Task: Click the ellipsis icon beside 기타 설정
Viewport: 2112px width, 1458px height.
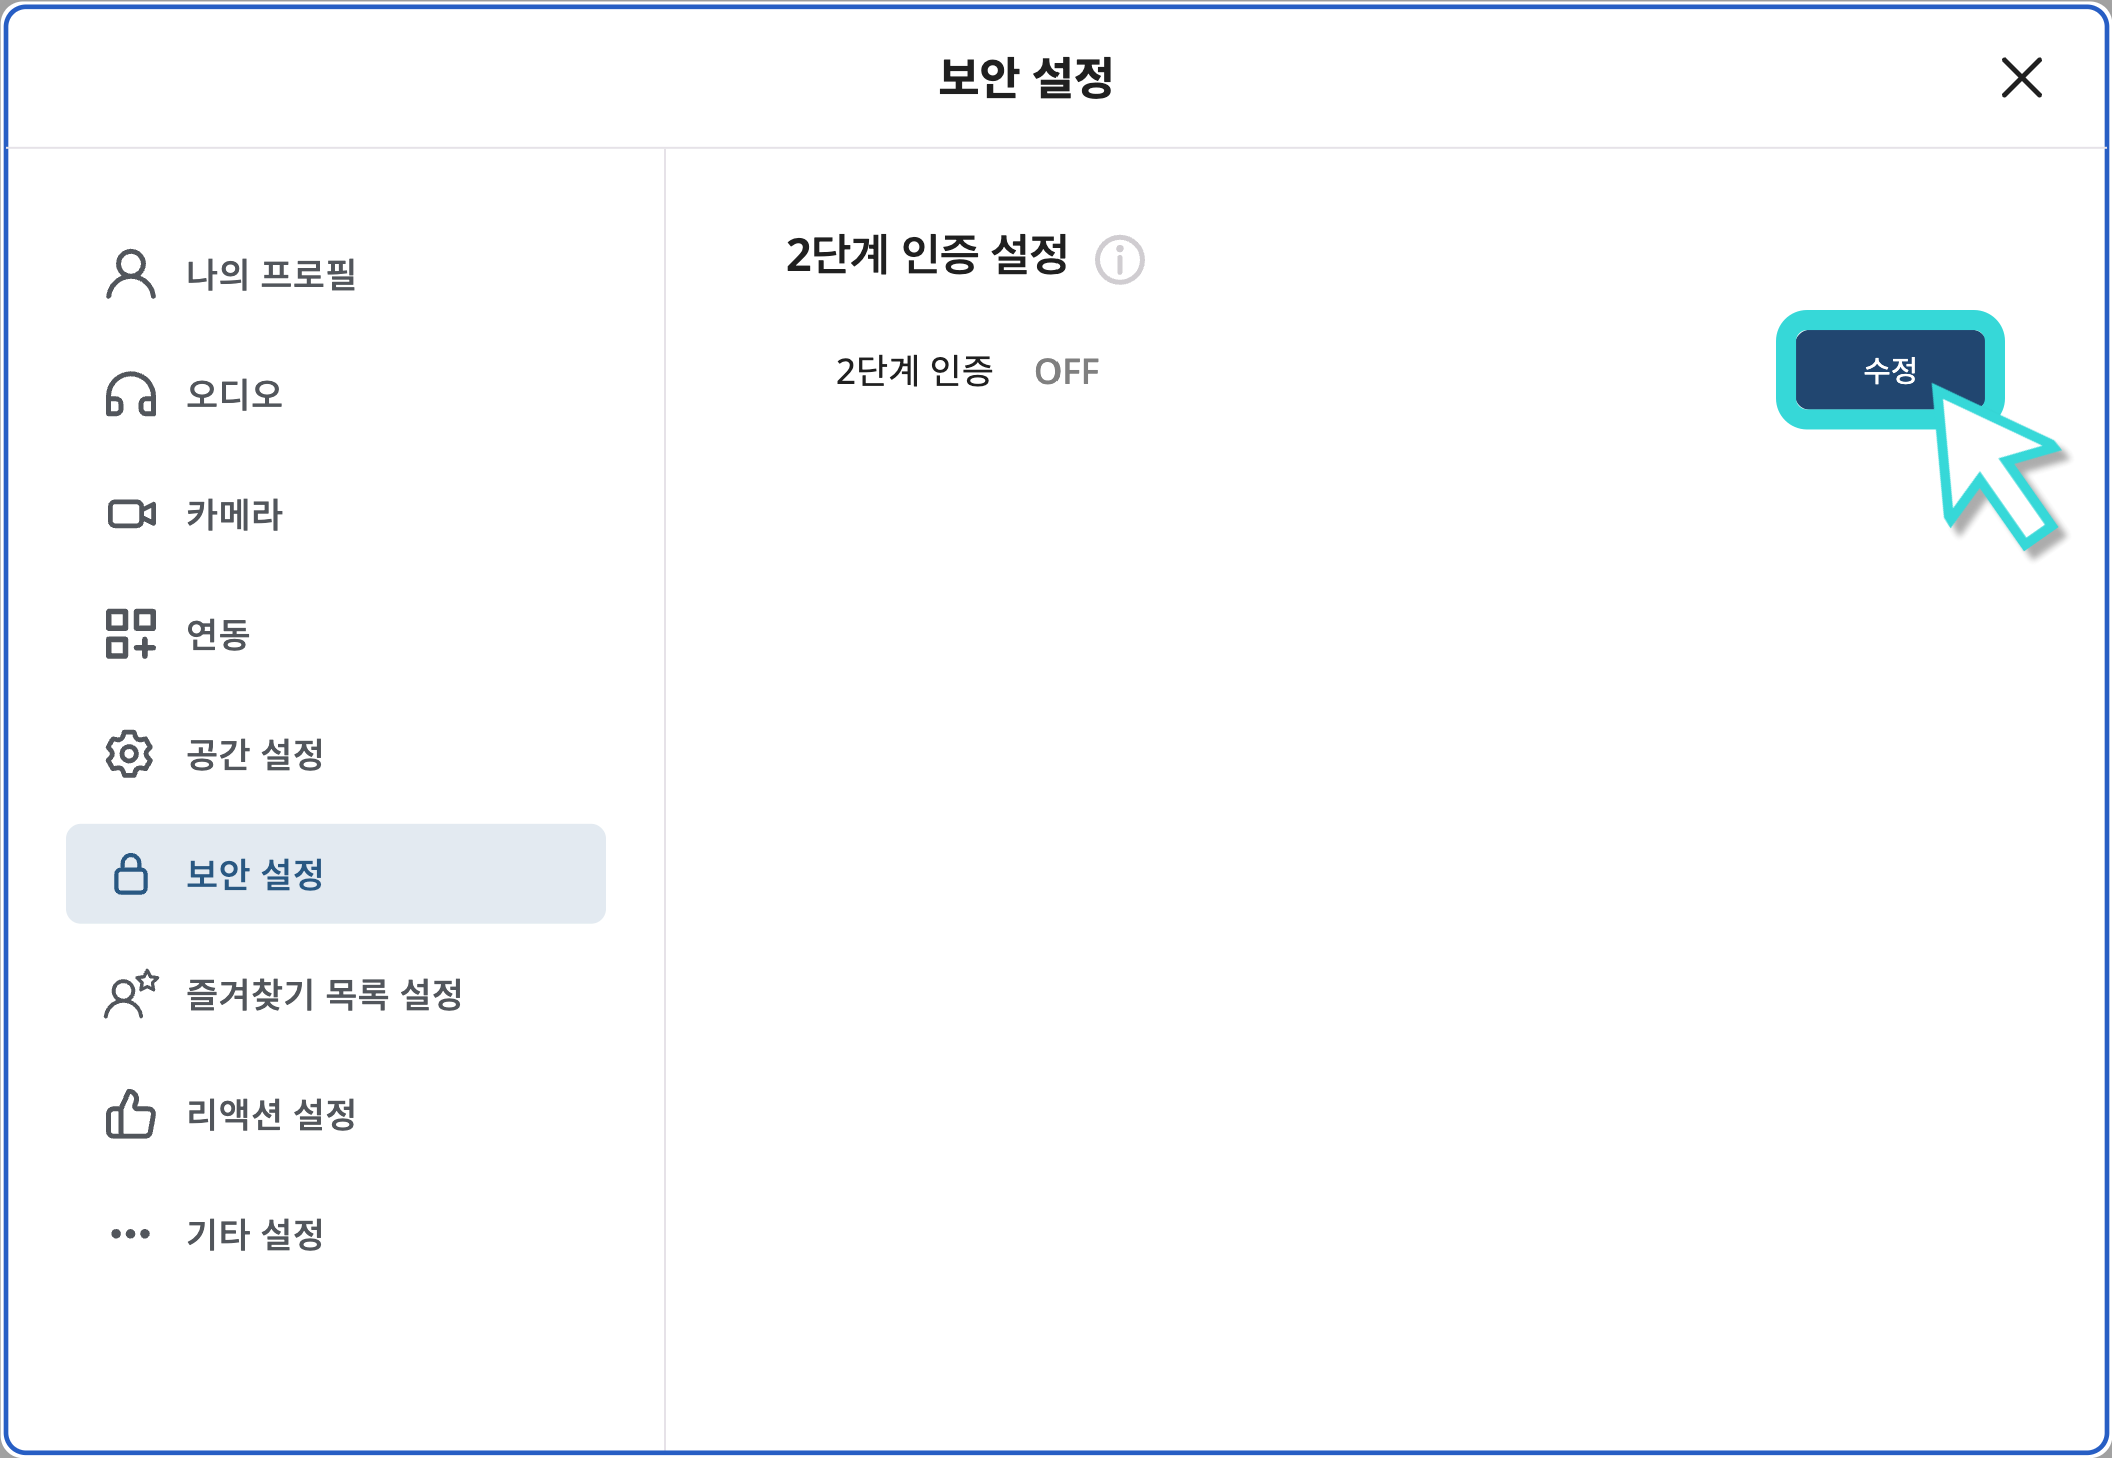Action: point(128,1236)
